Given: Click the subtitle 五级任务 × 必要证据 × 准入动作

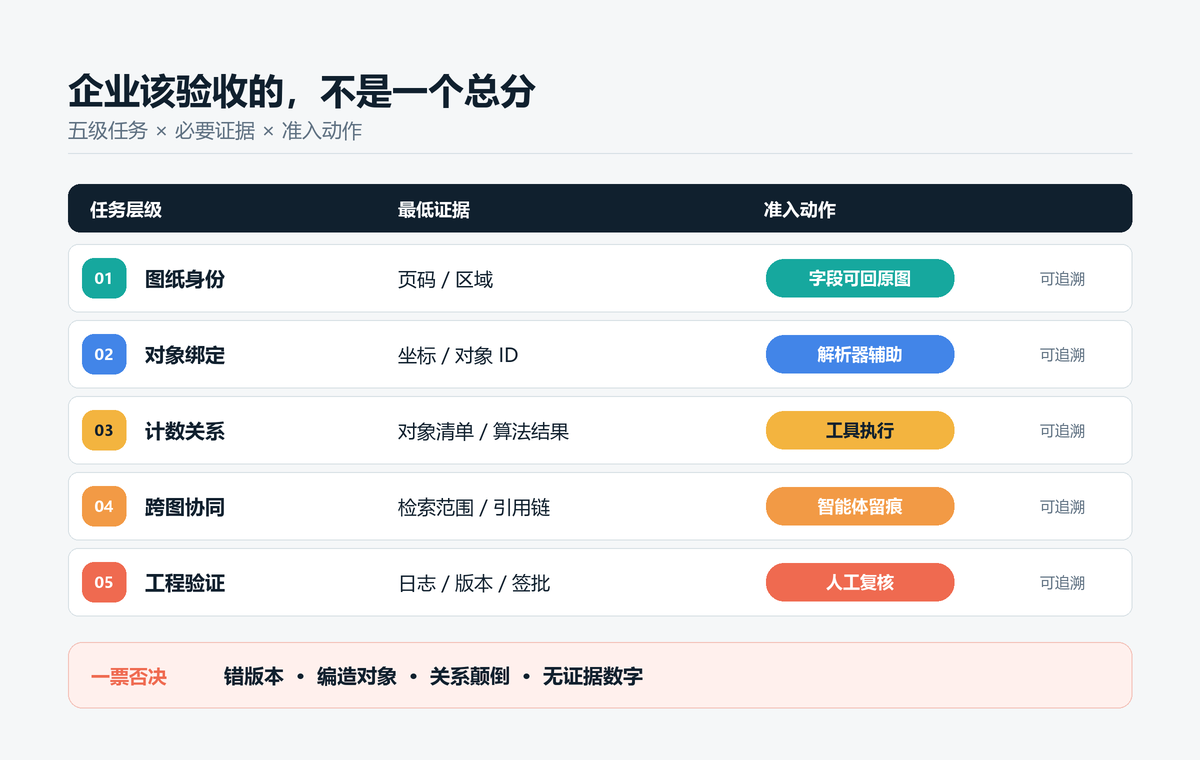Looking at the screenshot, I should pyautogui.click(x=215, y=131).
